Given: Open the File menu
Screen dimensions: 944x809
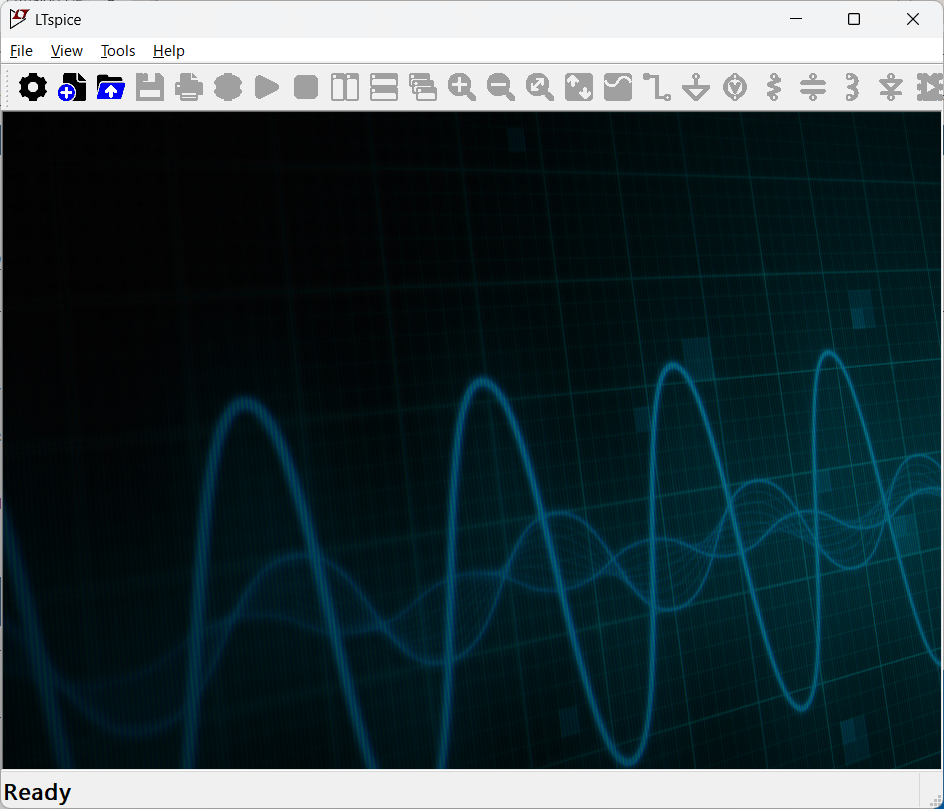Looking at the screenshot, I should (x=21, y=51).
